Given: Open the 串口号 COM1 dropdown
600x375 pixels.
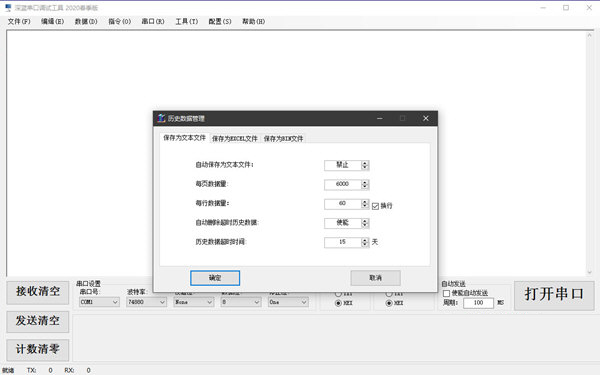Looking at the screenshot, I should 99,302.
